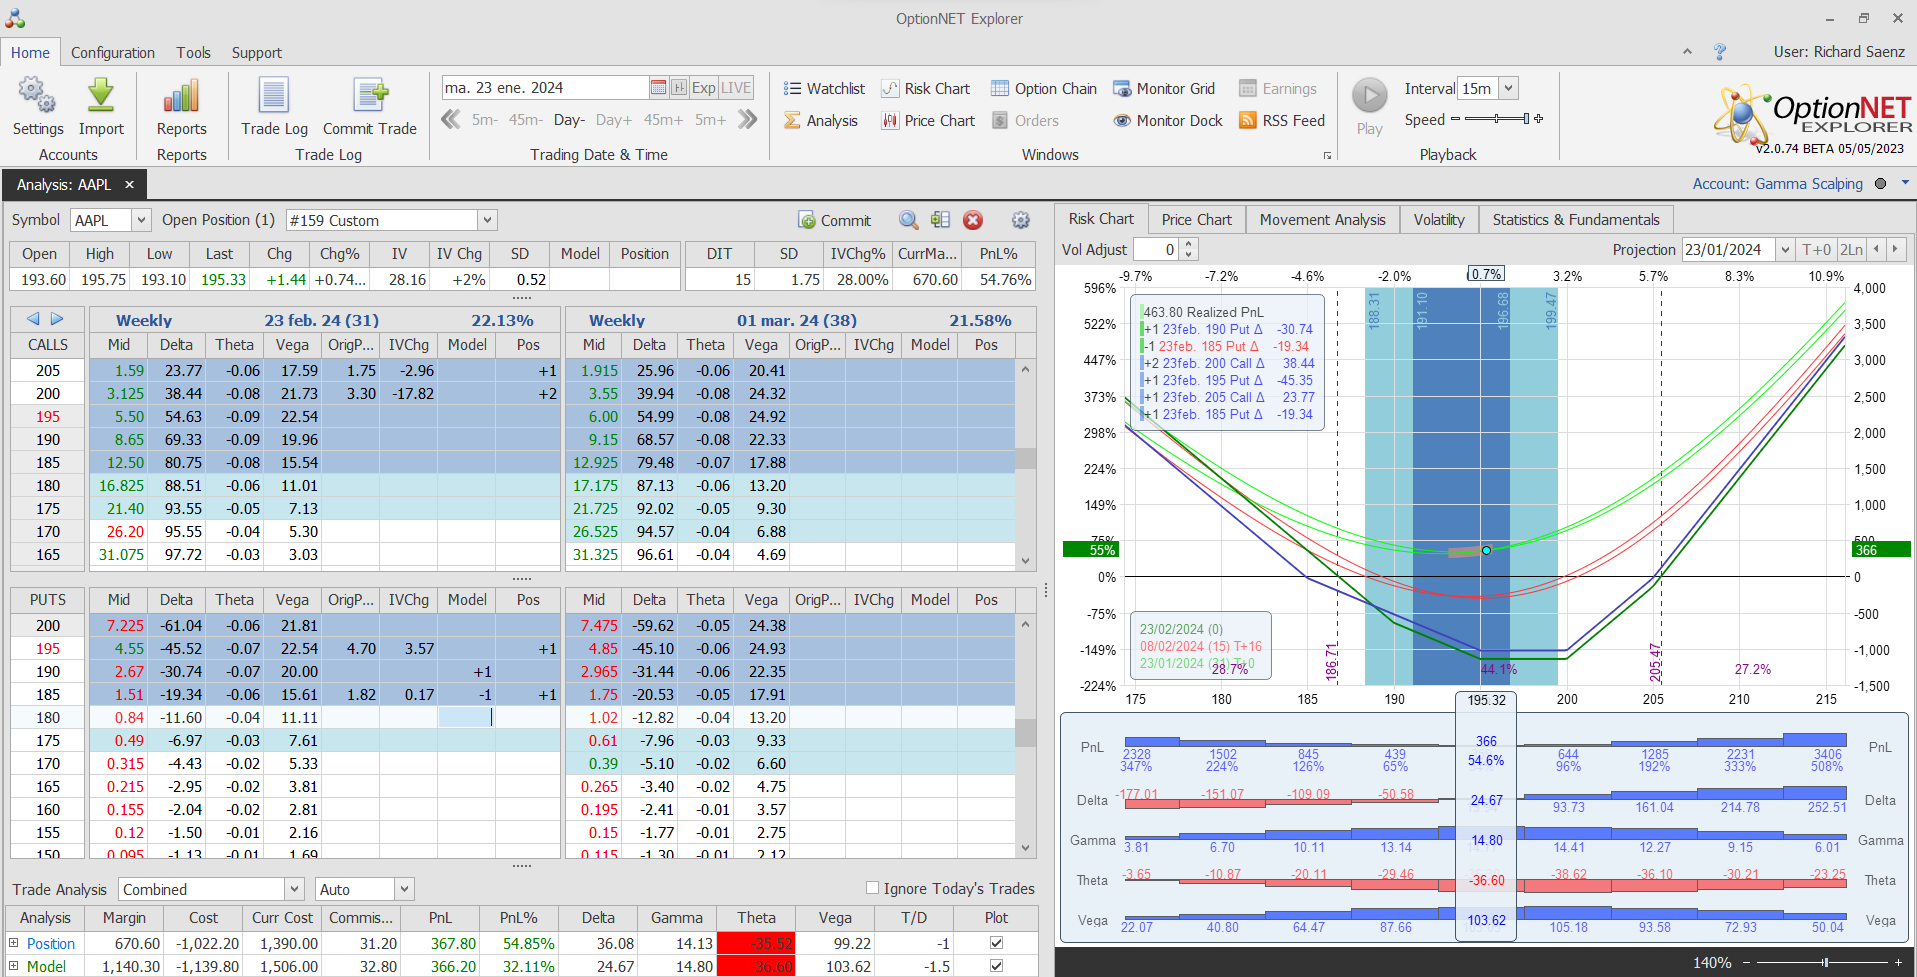The image size is (1917, 977).
Task: Open the analysis panel gear settings
Action: tap(1021, 220)
